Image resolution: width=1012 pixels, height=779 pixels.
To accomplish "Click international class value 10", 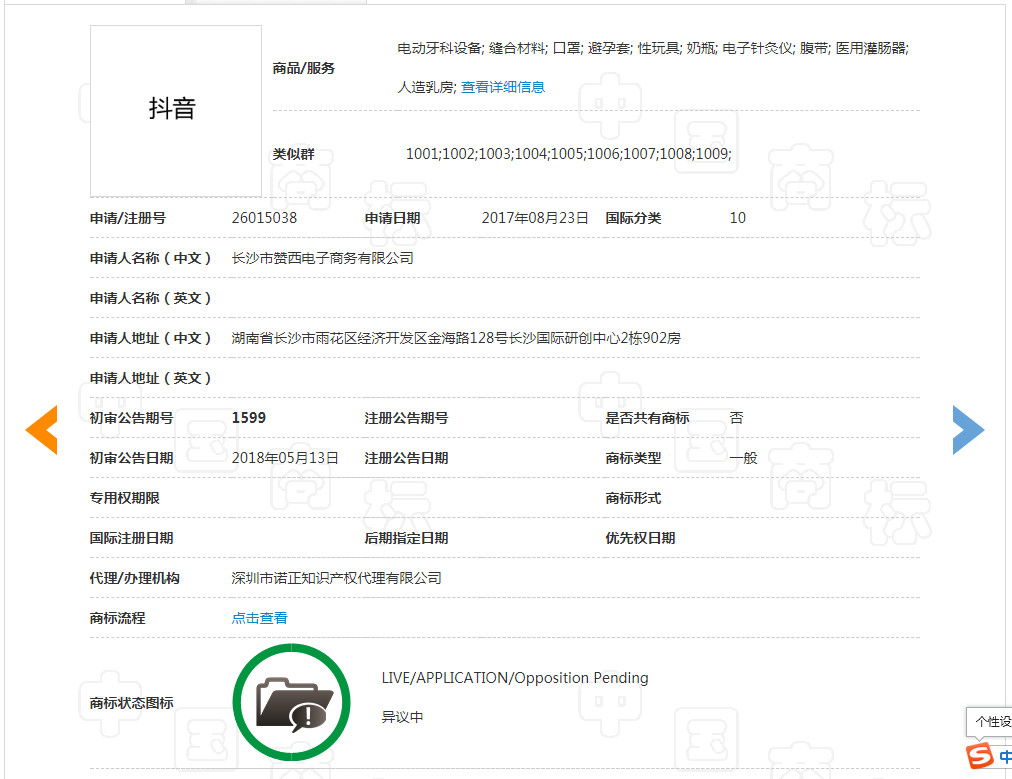I will [x=738, y=218].
